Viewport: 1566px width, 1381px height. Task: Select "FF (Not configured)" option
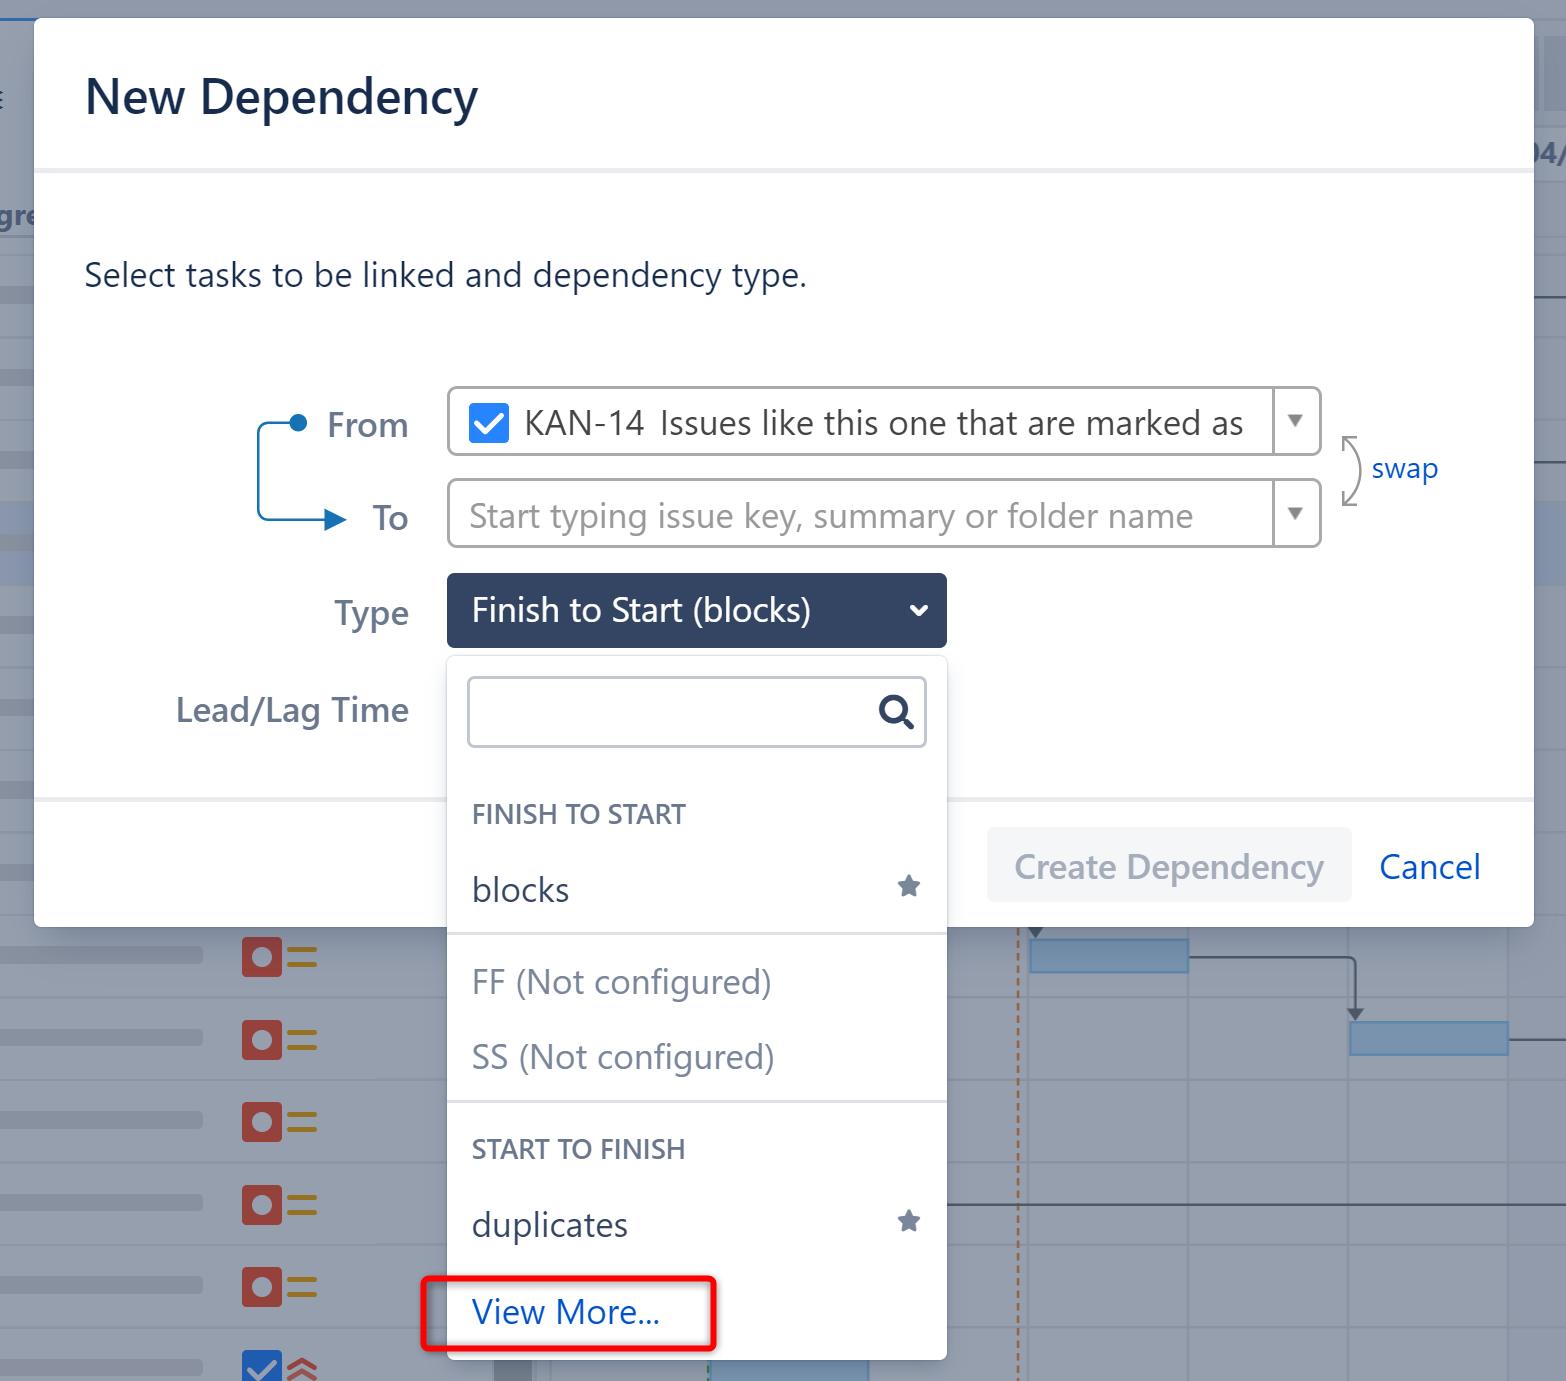621,982
